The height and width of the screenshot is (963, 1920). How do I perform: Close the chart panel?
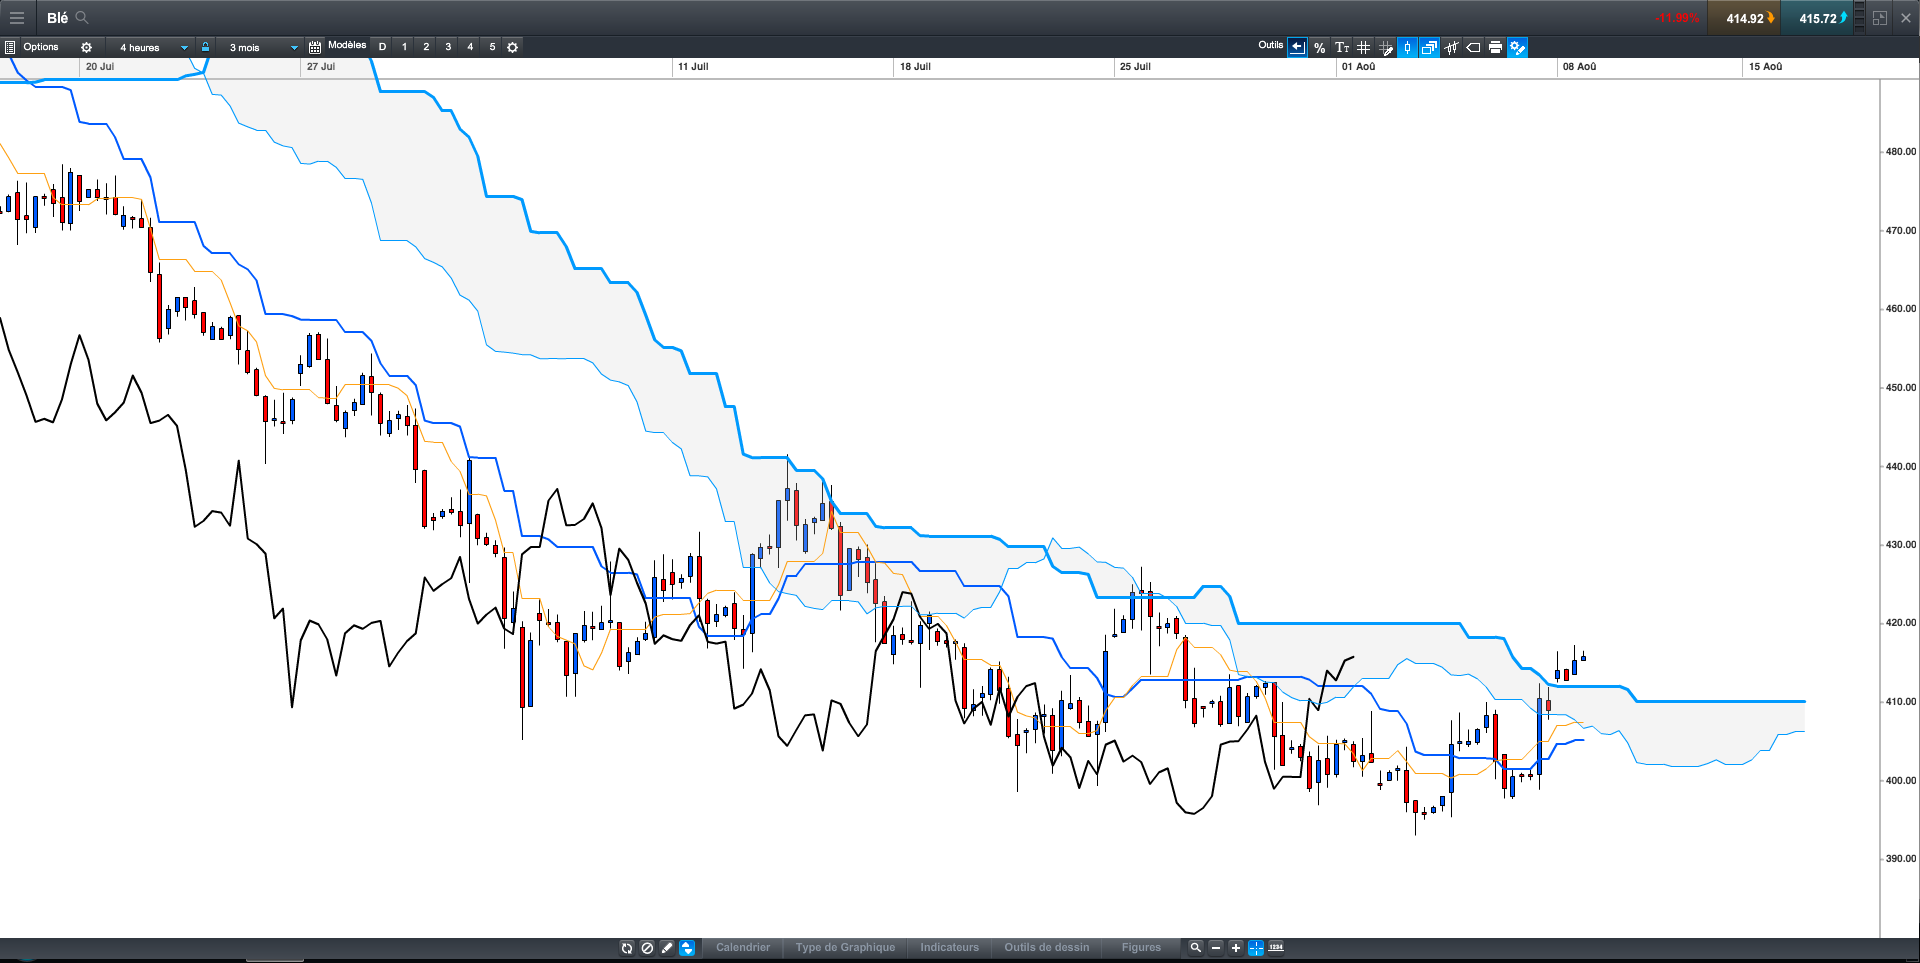click(x=1905, y=18)
